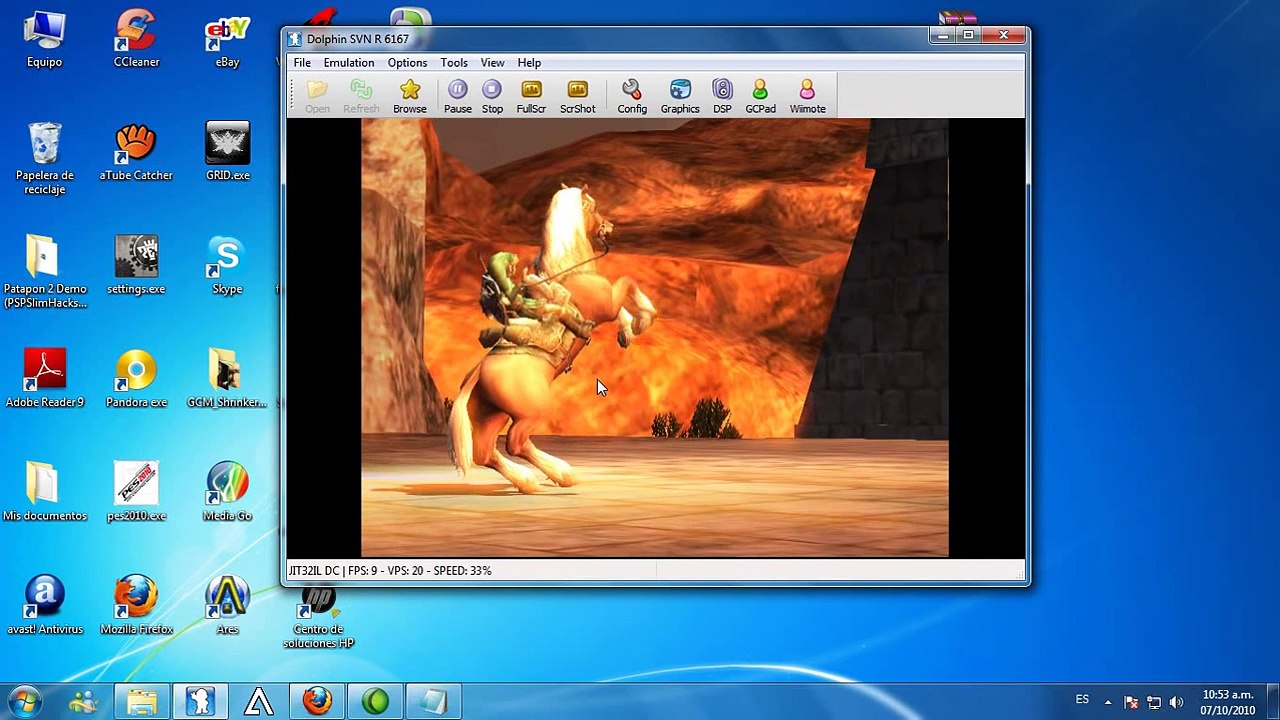
Task: Open the Emulation menu
Action: [349, 63]
